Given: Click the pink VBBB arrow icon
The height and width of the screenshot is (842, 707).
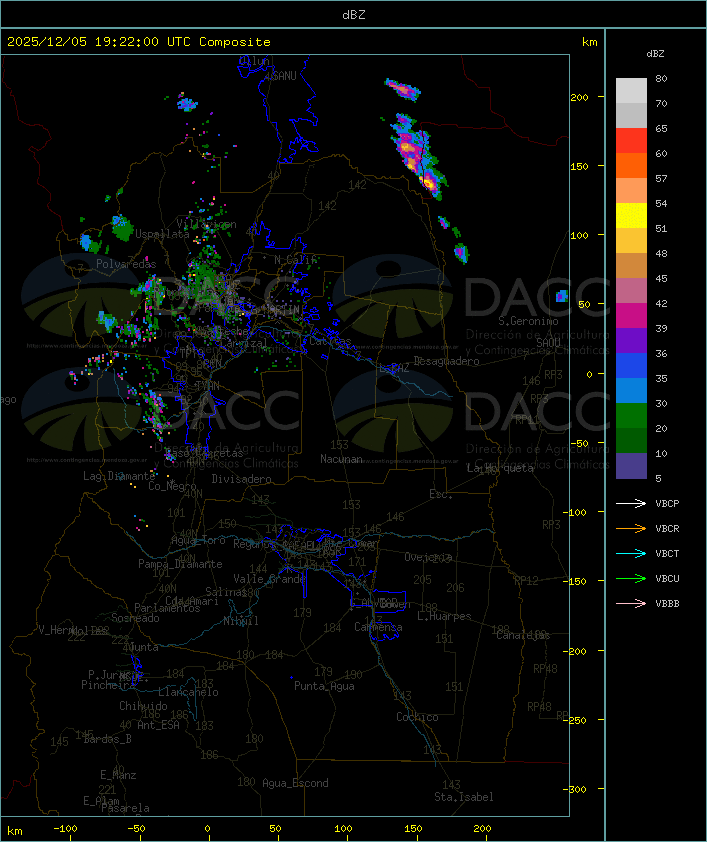Looking at the screenshot, I should click(631, 604).
